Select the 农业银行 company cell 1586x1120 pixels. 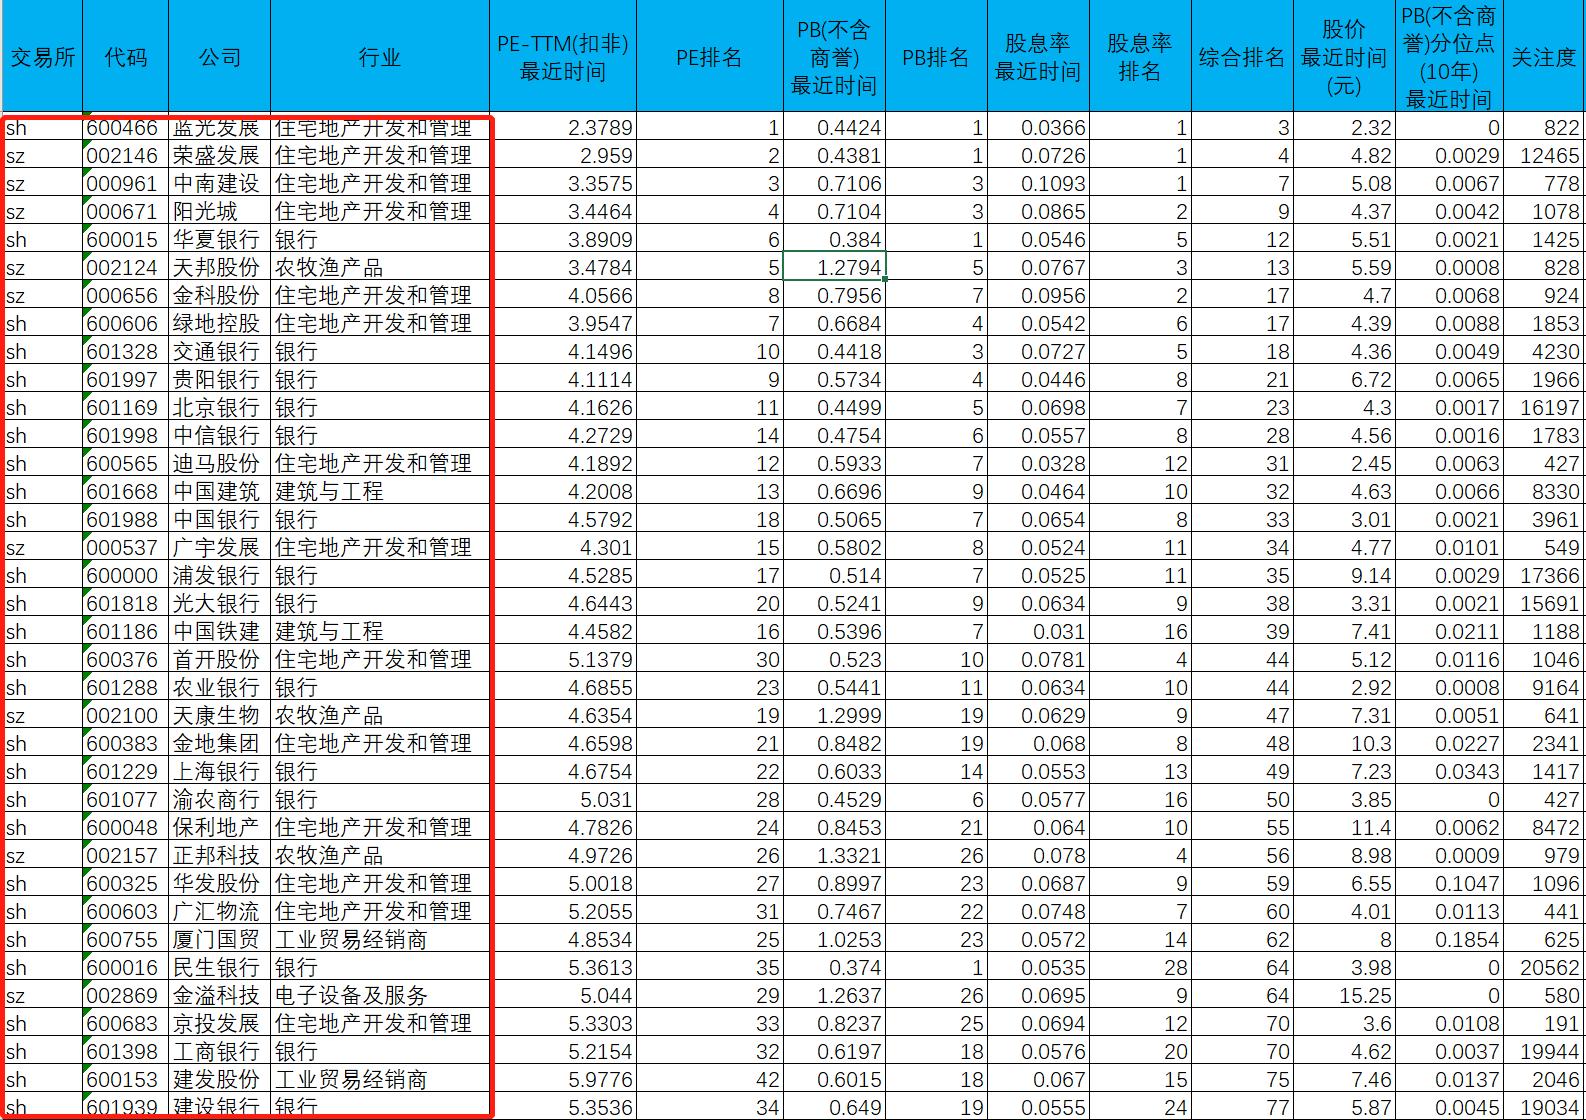click(220, 687)
